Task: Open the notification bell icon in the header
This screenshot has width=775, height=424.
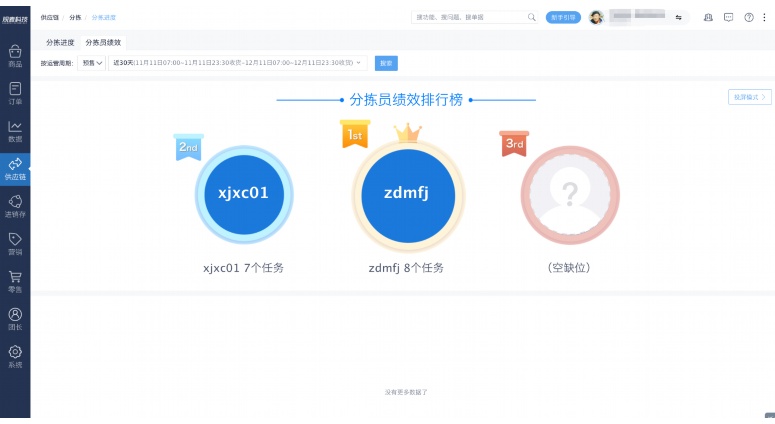Action: click(x=708, y=17)
